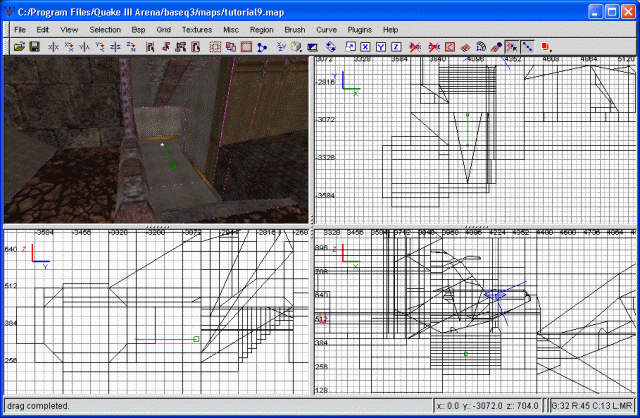Flip selection along the Z axis
This screenshot has height=418, width=640.
pyautogui.click(x=116, y=47)
